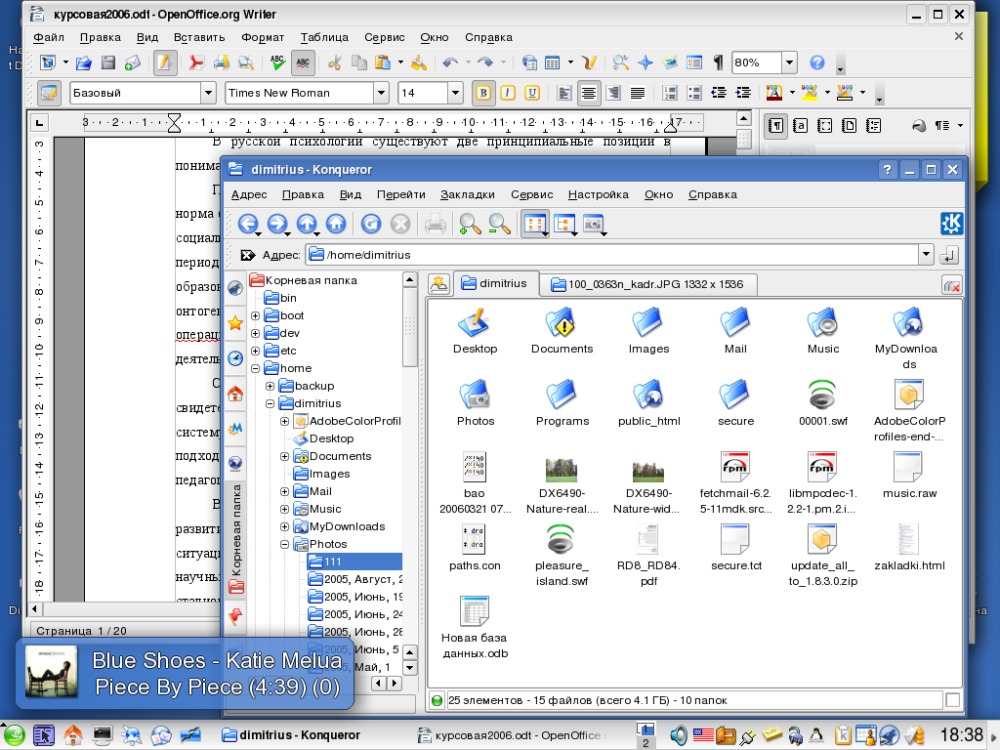
Task: Open the Documents folder icon
Action: pyautogui.click(x=562, y=331)
